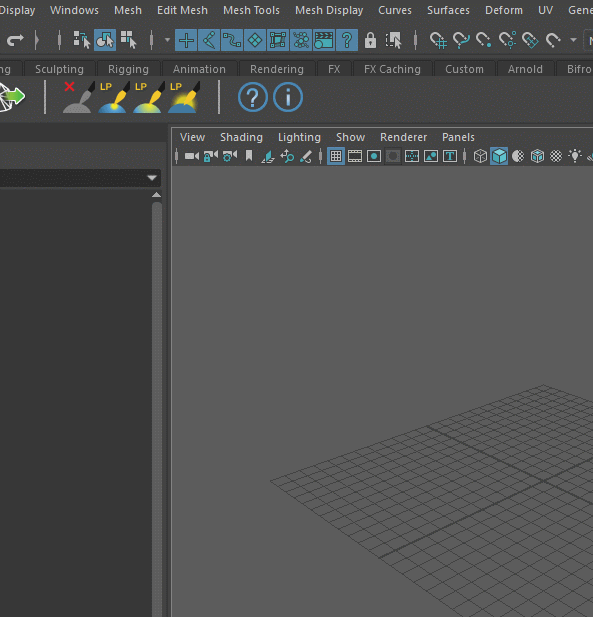Click the Redo arrow icon
Viewport: 593px width, 617px height.
15,40
